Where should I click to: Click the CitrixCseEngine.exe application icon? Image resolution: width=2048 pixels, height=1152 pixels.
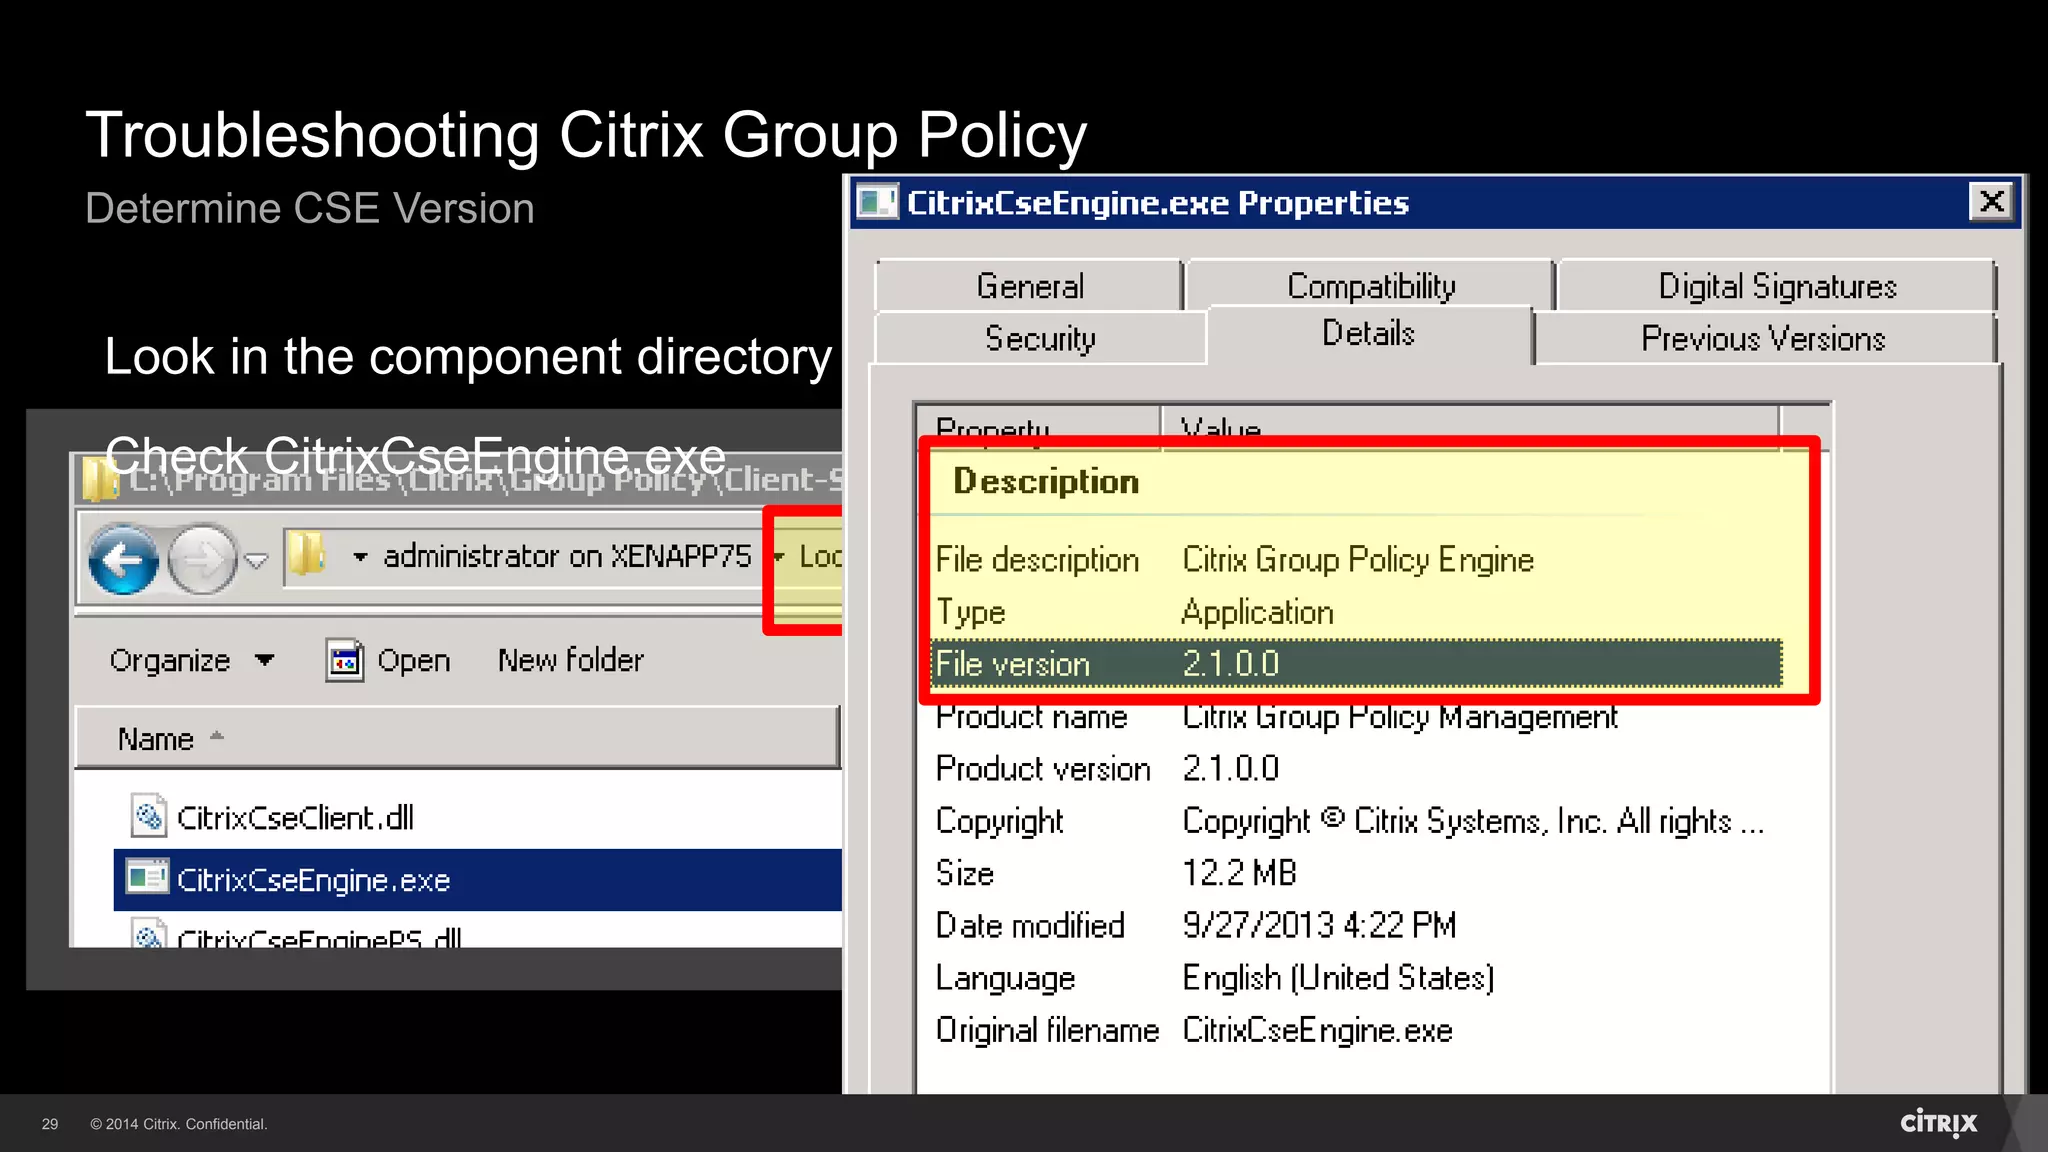coord(148,878)
